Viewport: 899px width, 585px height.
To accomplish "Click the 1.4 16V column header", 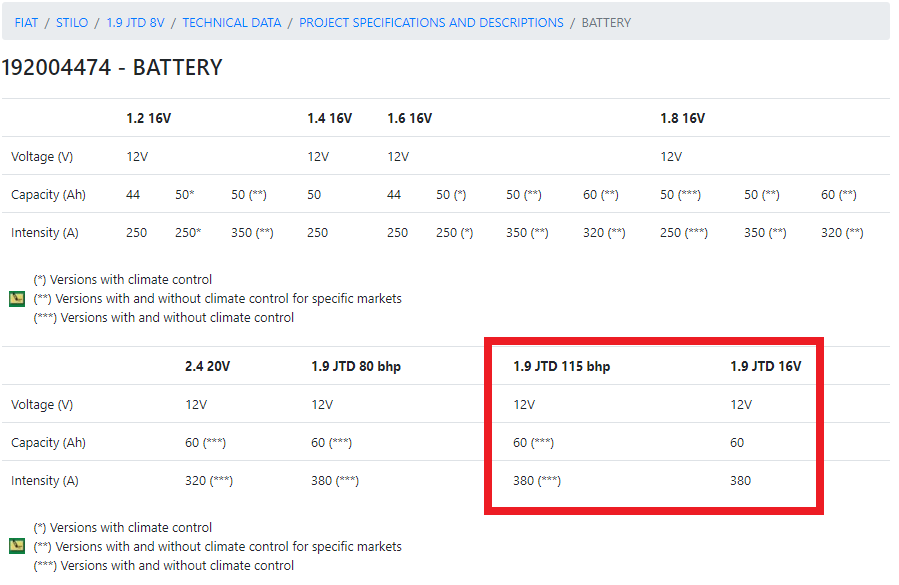I will coord(330,118).
